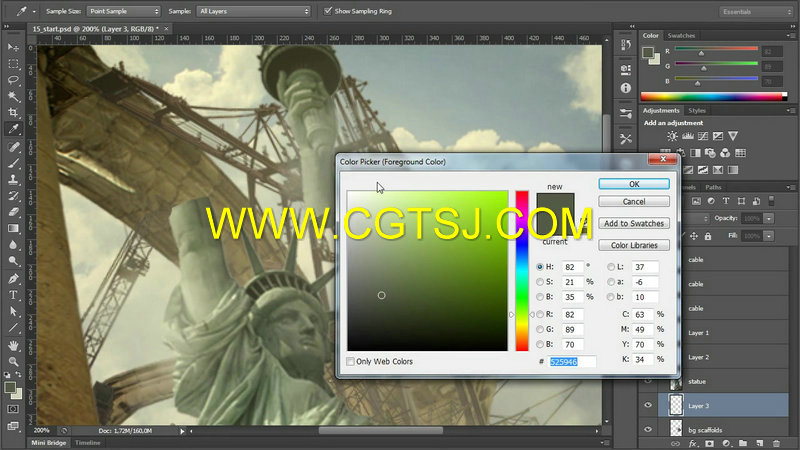Select the statue layer

[x=723, y=381]
